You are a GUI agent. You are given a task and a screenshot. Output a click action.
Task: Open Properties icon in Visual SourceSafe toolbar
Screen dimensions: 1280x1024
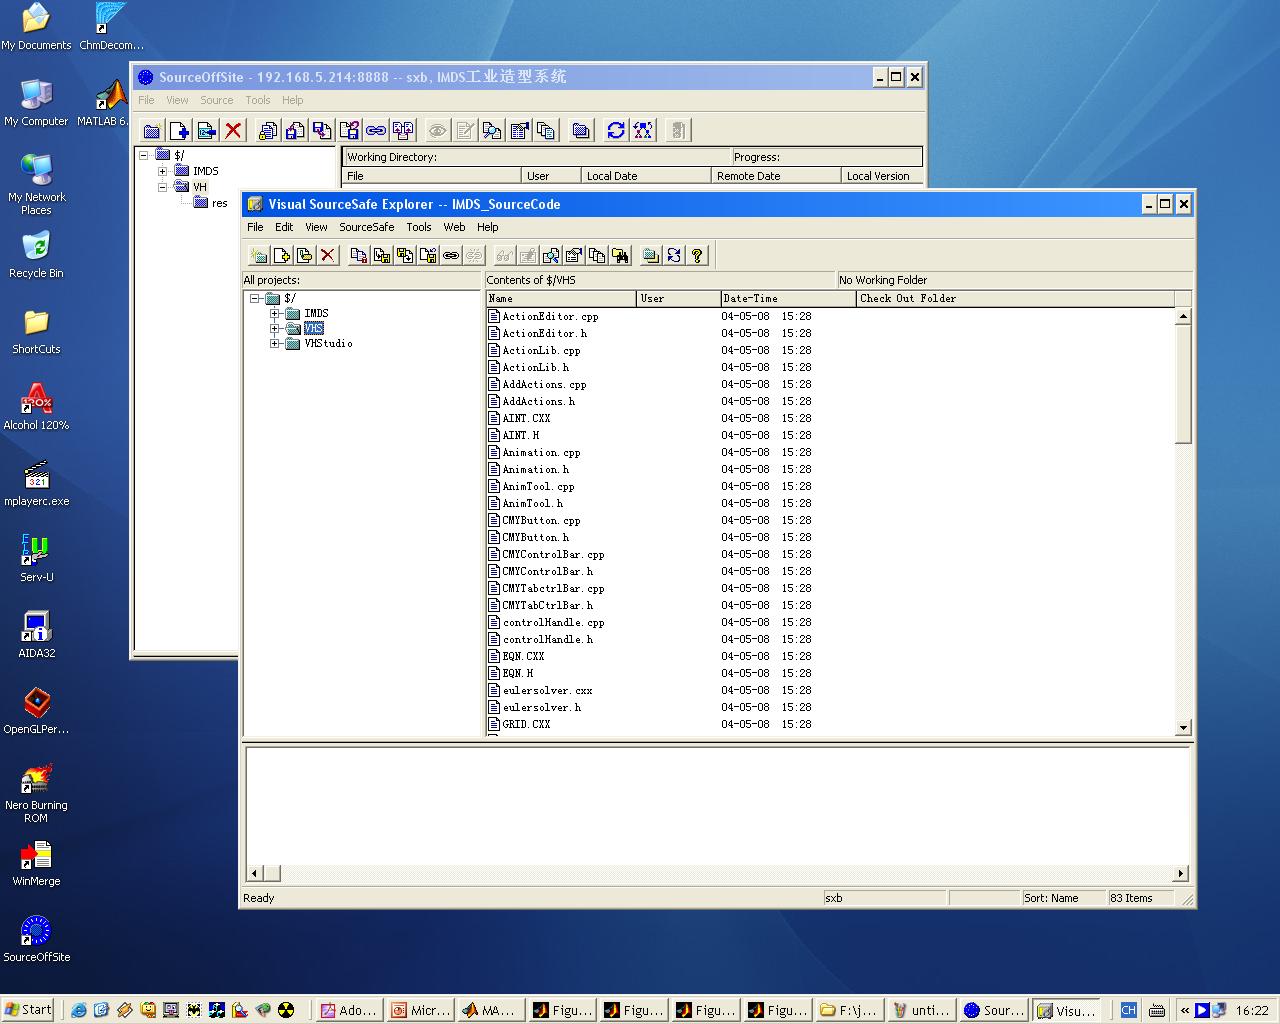coord(574,256)
